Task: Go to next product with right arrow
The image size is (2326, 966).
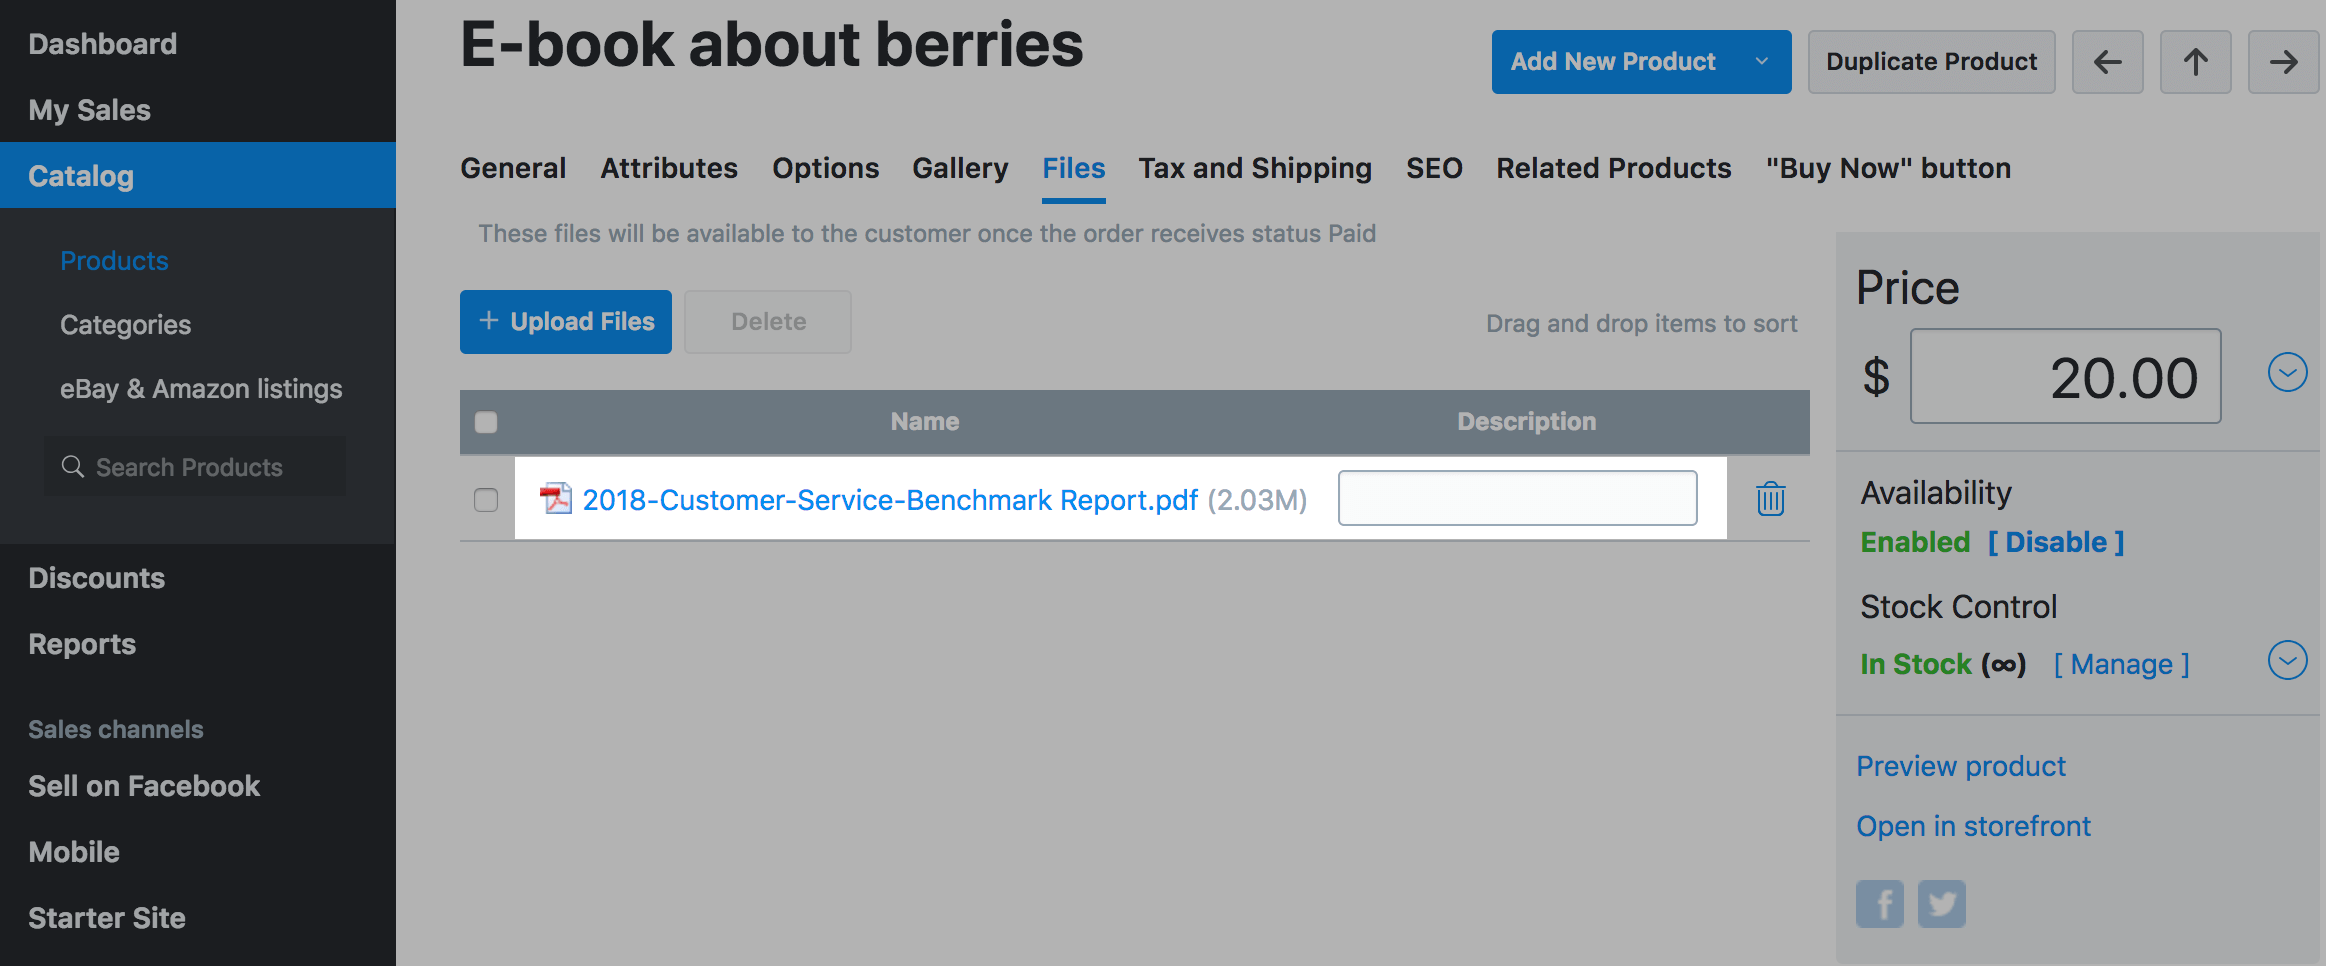Action: pos(2283,62)
